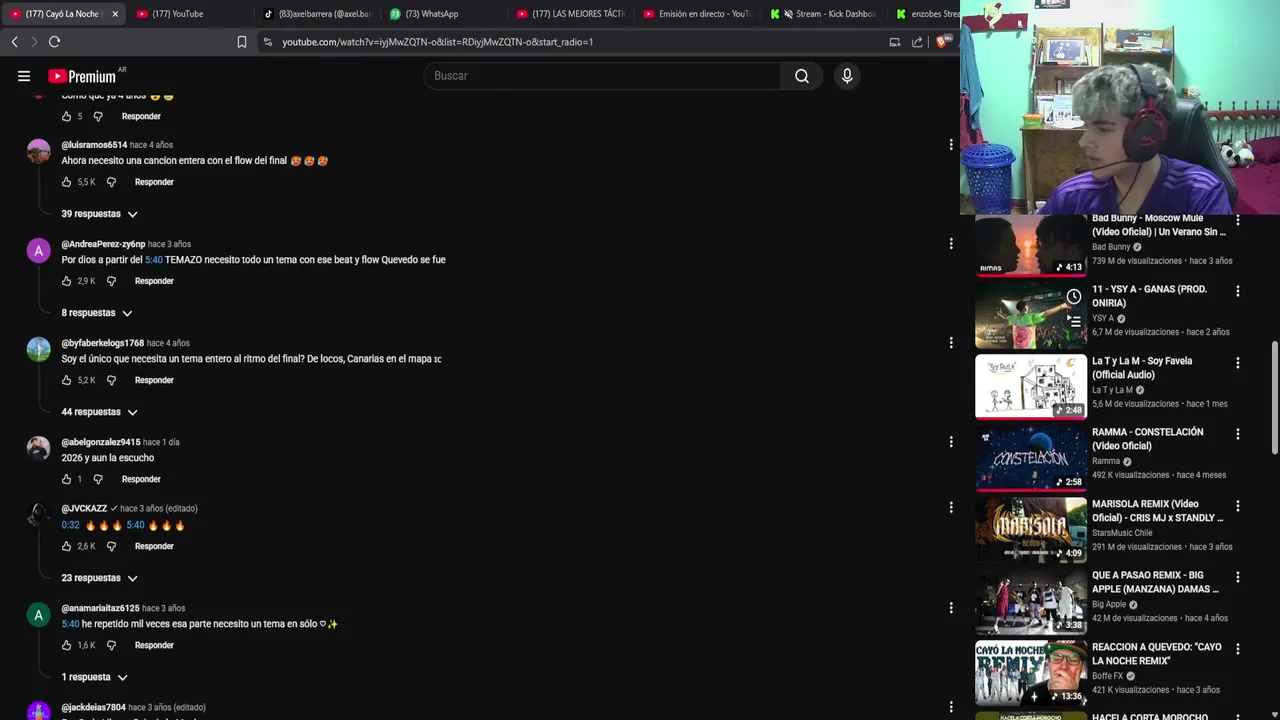
Task: Open profile avatar of @anamariaitaz6125
Action: (x=38, y=615)
